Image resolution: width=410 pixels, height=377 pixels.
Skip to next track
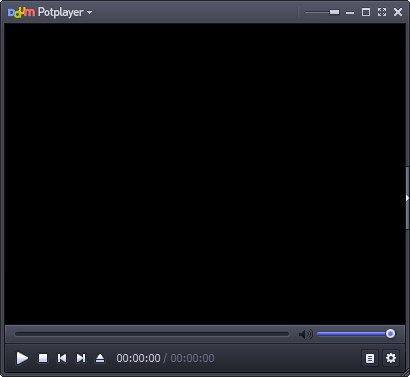pos(81,358)
